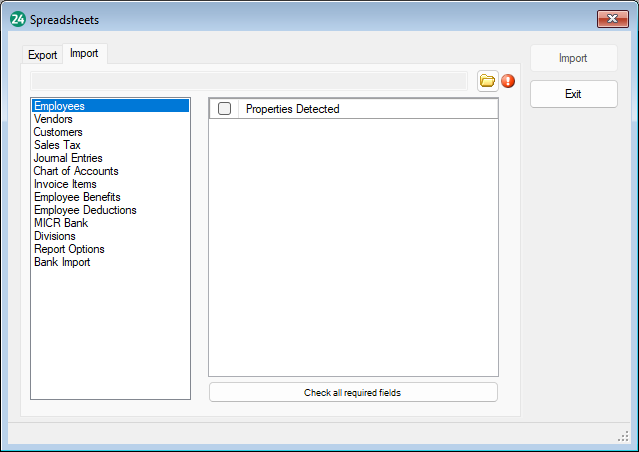This screenshot has height=452, width=639.
Task: Select Employee Benefits entry
Action: 77,197
